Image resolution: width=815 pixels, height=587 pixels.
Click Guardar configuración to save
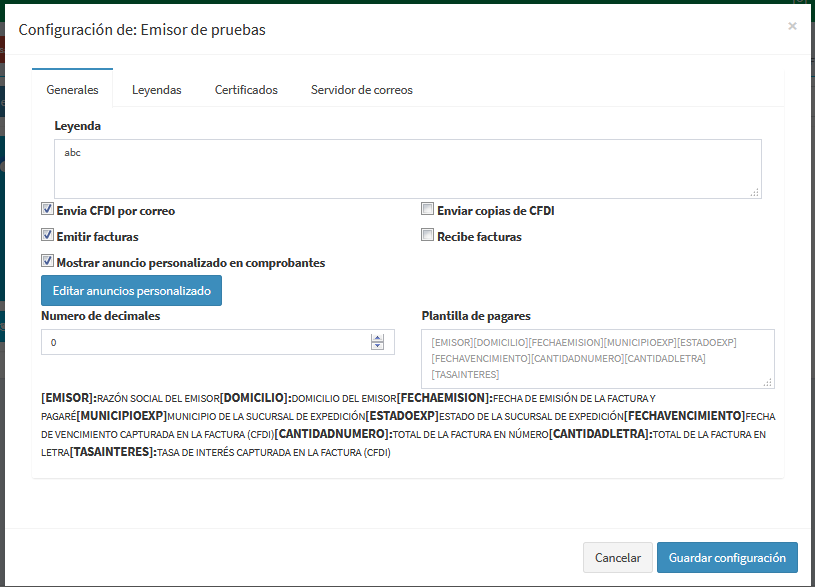(727, 558)
